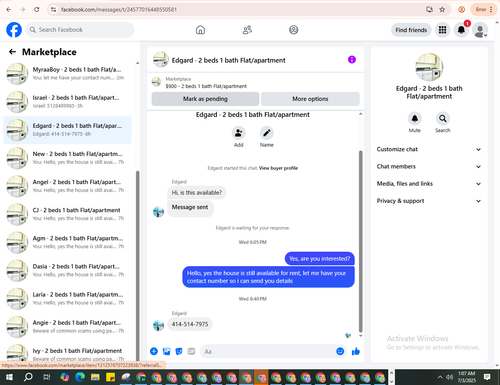500x385 pixels.
Task: Click the Find friends button
Action: [411, 30]
